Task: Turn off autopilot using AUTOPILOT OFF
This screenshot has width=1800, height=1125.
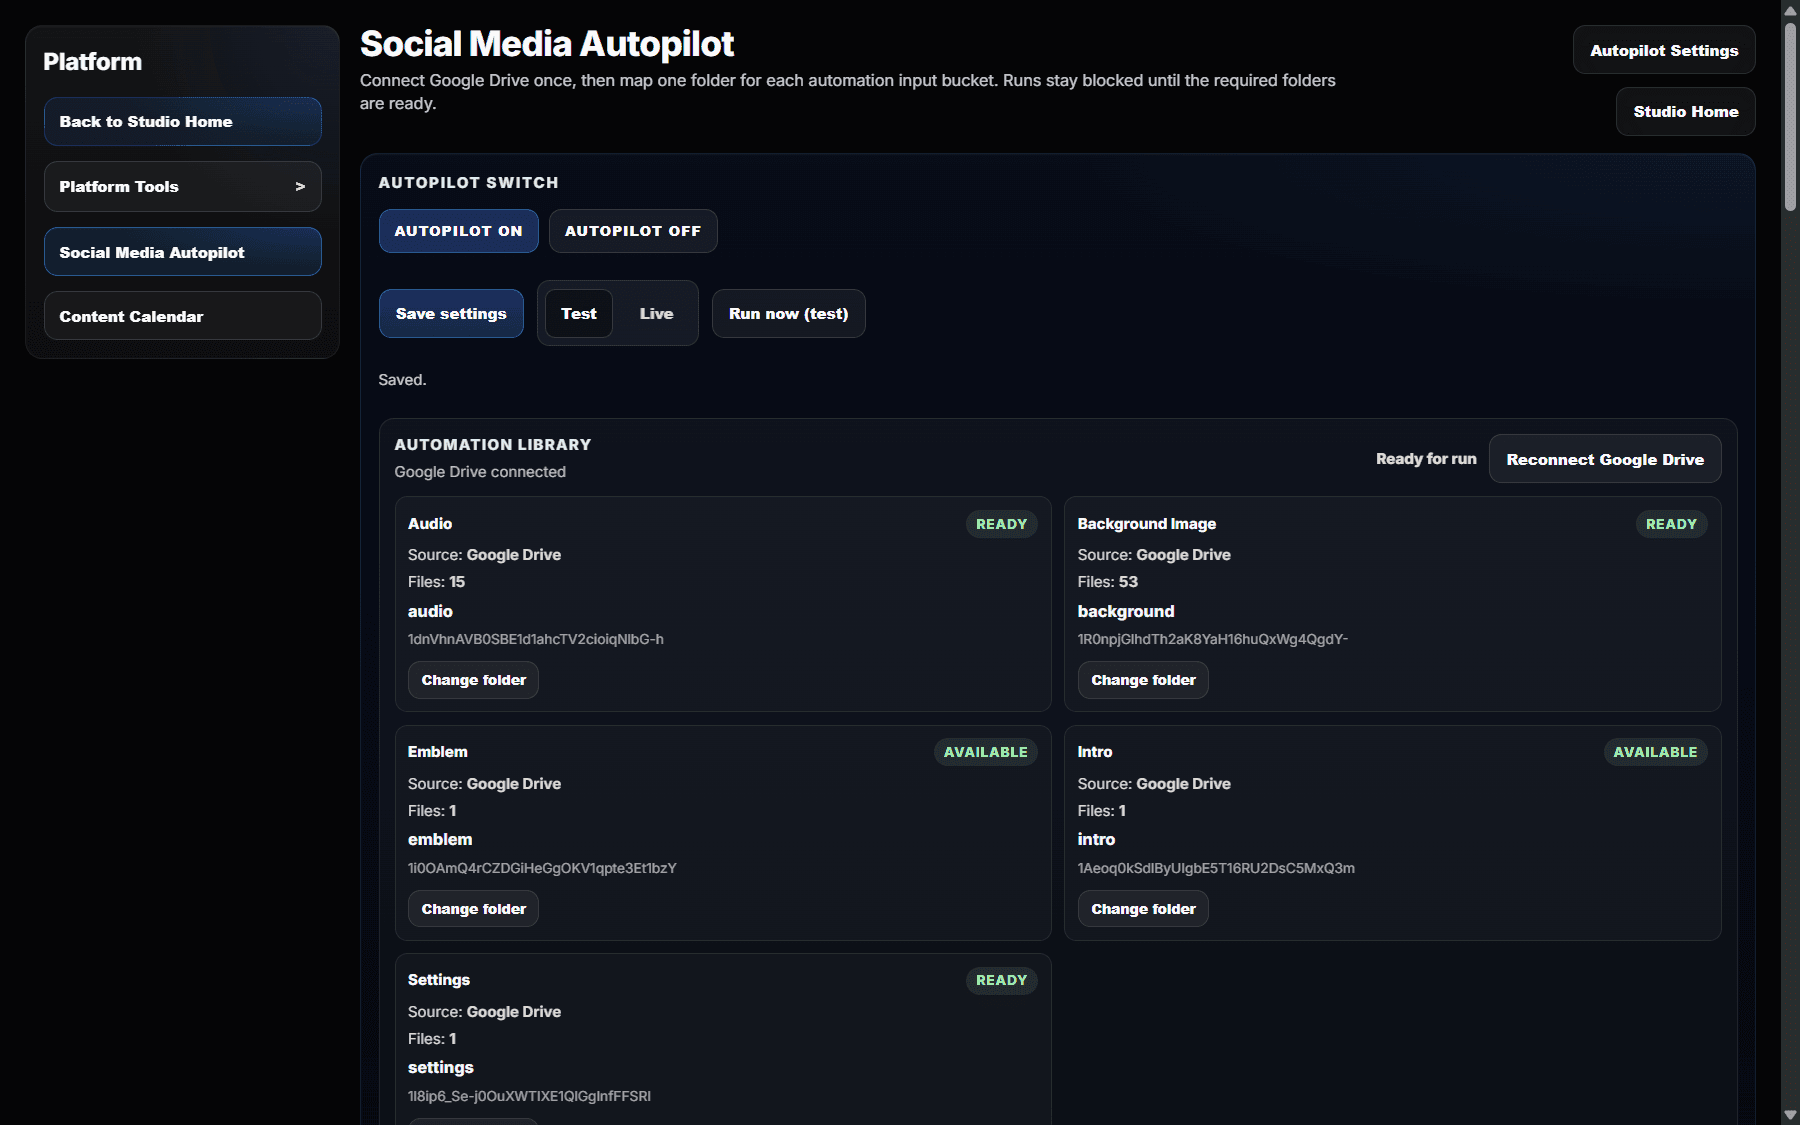Action: (632, 231)
